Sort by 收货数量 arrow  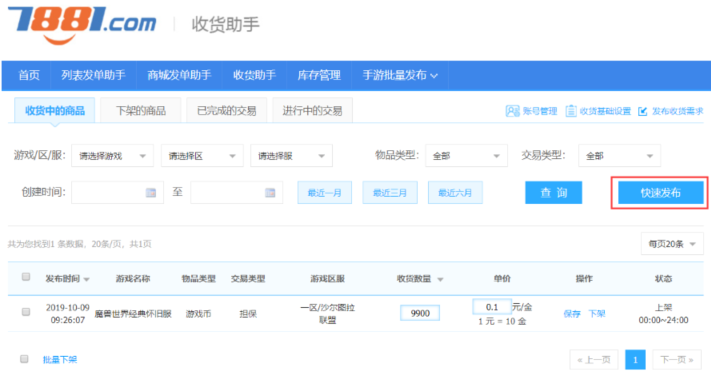(440, 279)
